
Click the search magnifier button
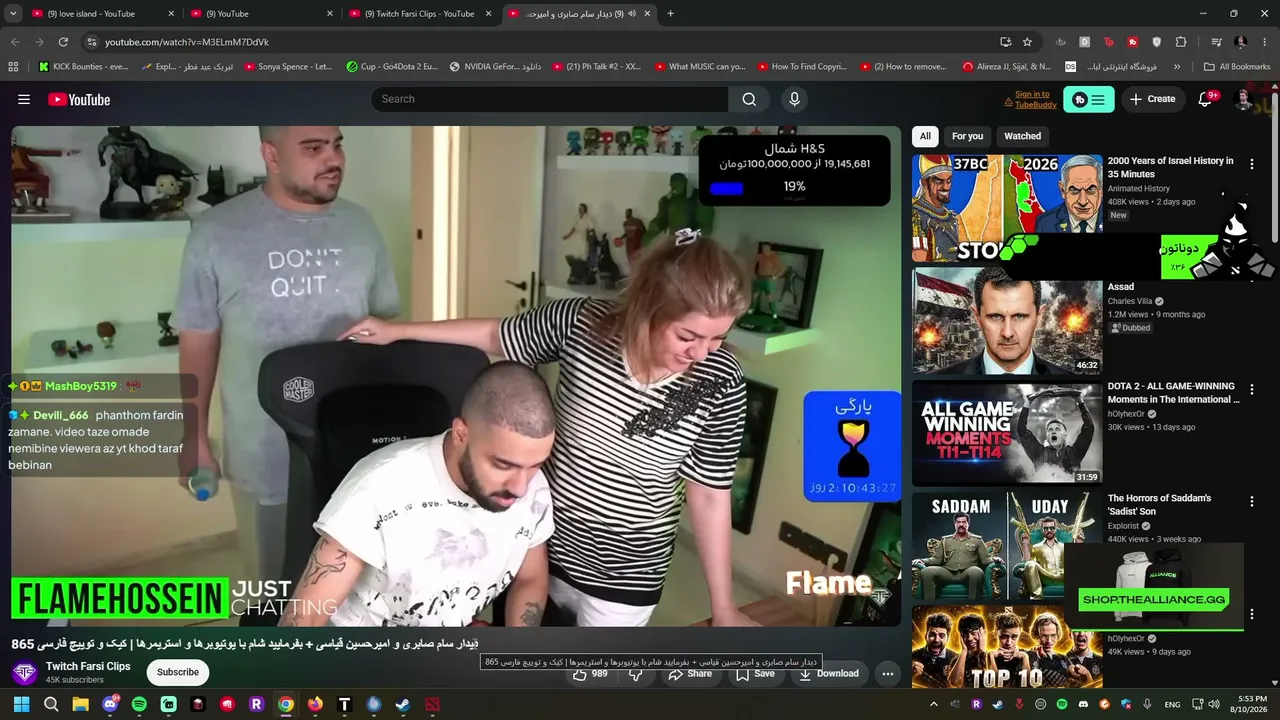[749, 99]
